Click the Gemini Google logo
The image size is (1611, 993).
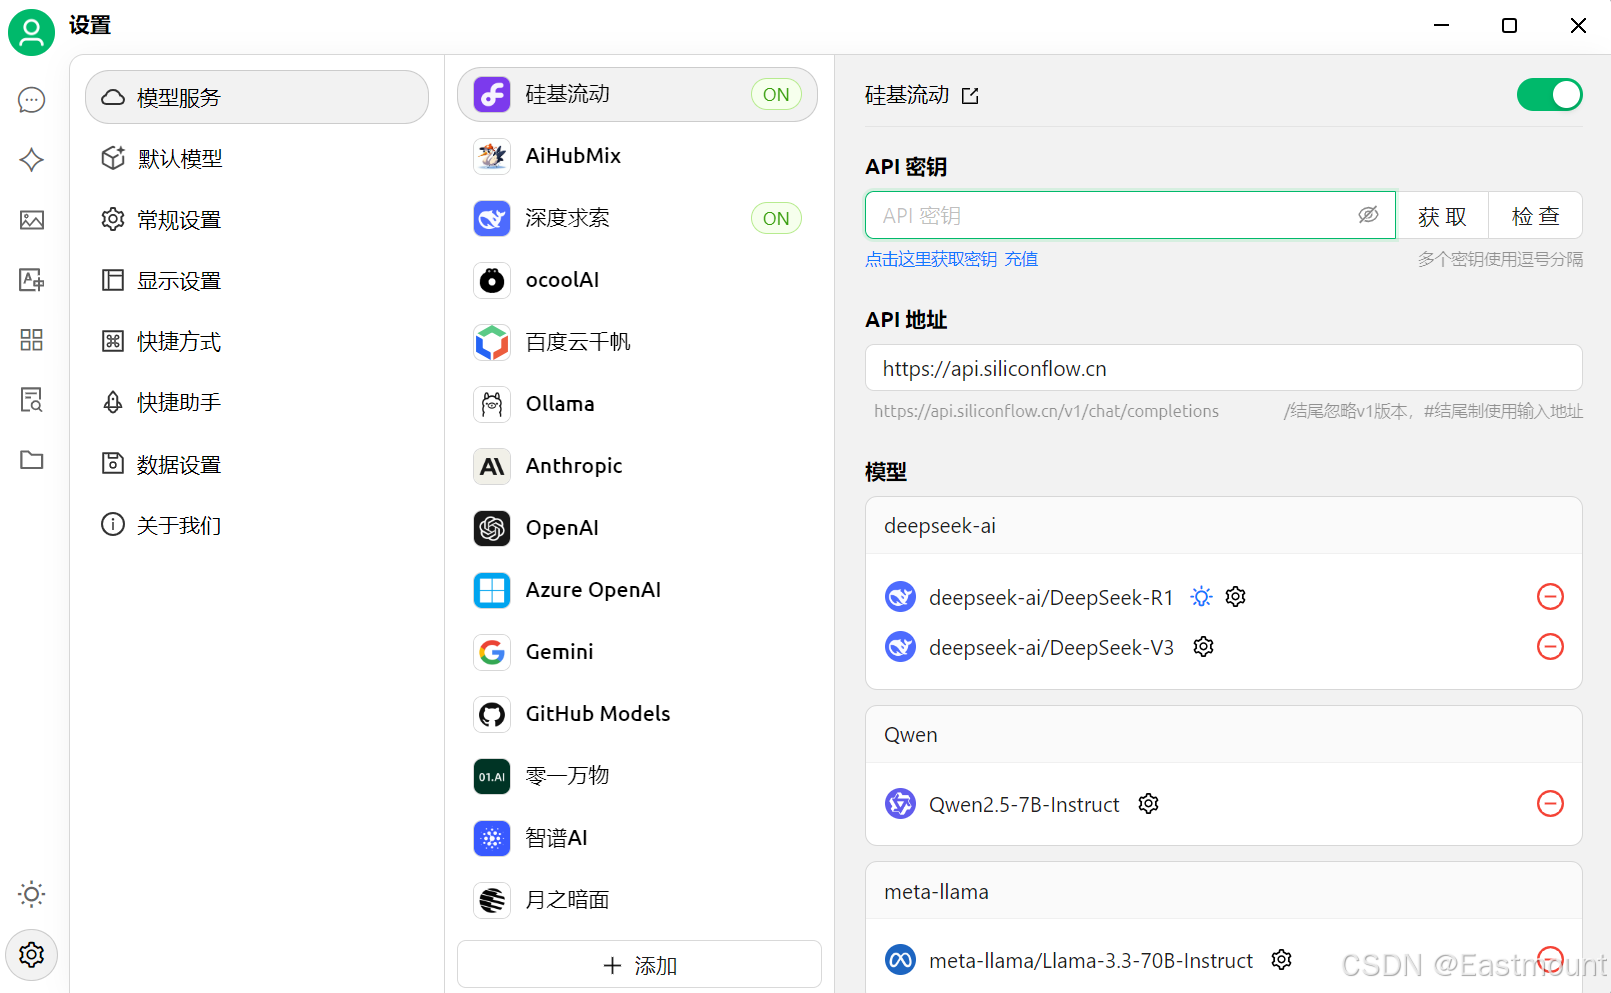point(492,652)
